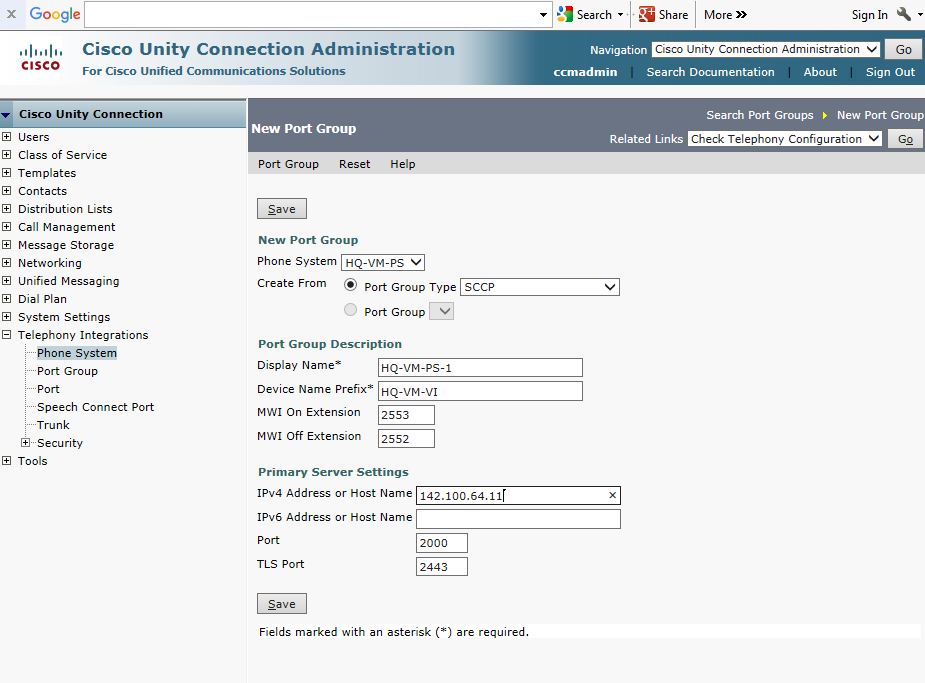Click the Google+ Share icon
Screen dimensions: 925x683
click(x=647, y=14)
